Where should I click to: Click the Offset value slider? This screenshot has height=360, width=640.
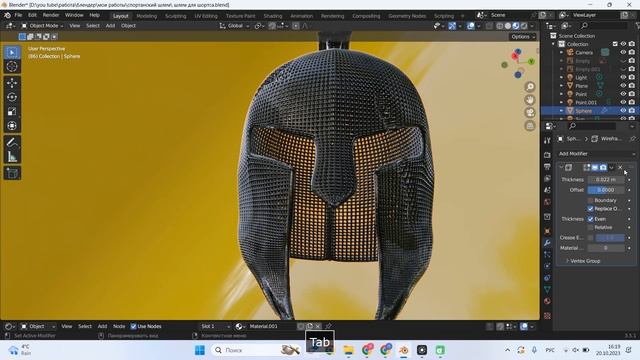[606, 190]
